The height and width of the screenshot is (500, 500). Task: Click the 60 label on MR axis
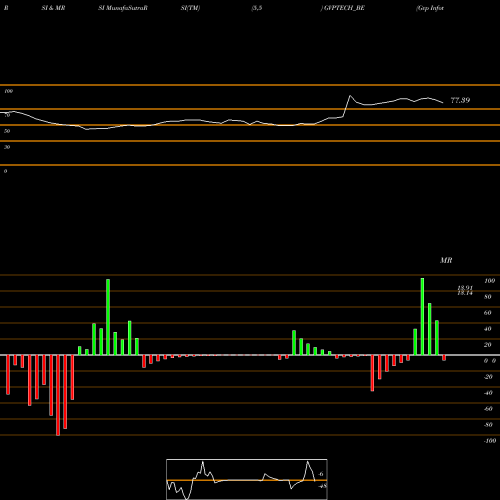(488, 313)
